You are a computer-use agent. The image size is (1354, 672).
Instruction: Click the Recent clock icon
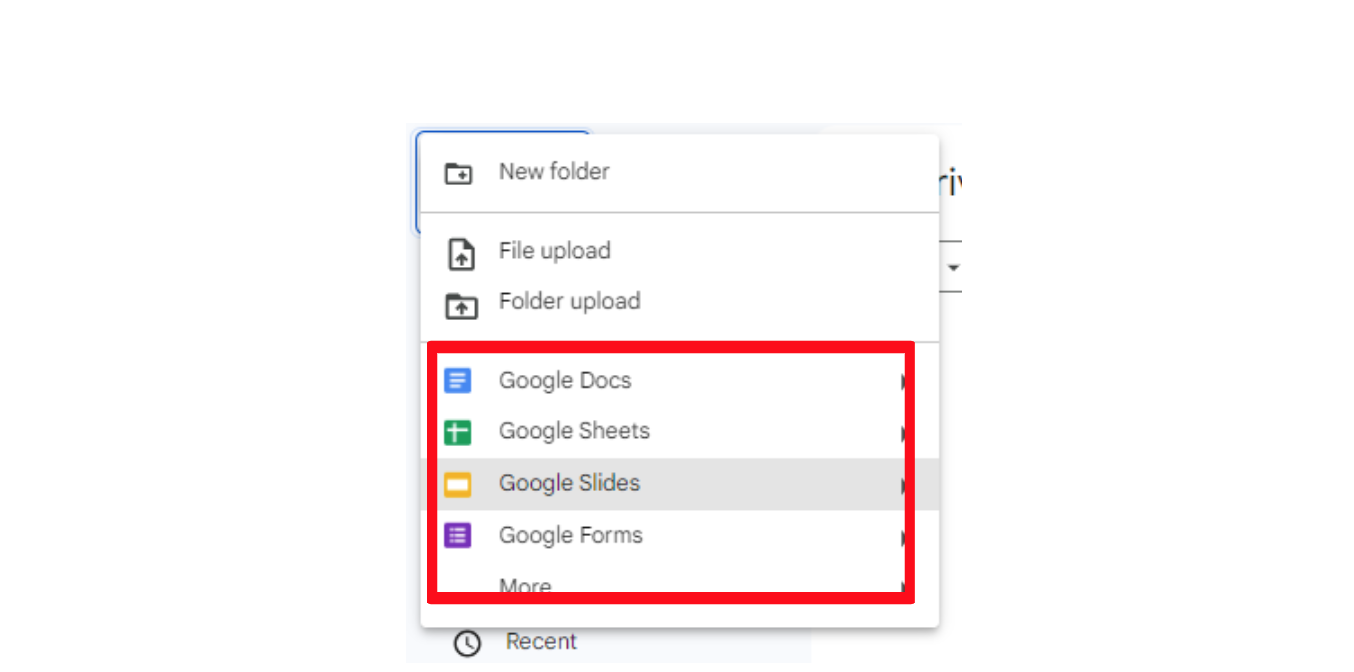pos(466,642)
